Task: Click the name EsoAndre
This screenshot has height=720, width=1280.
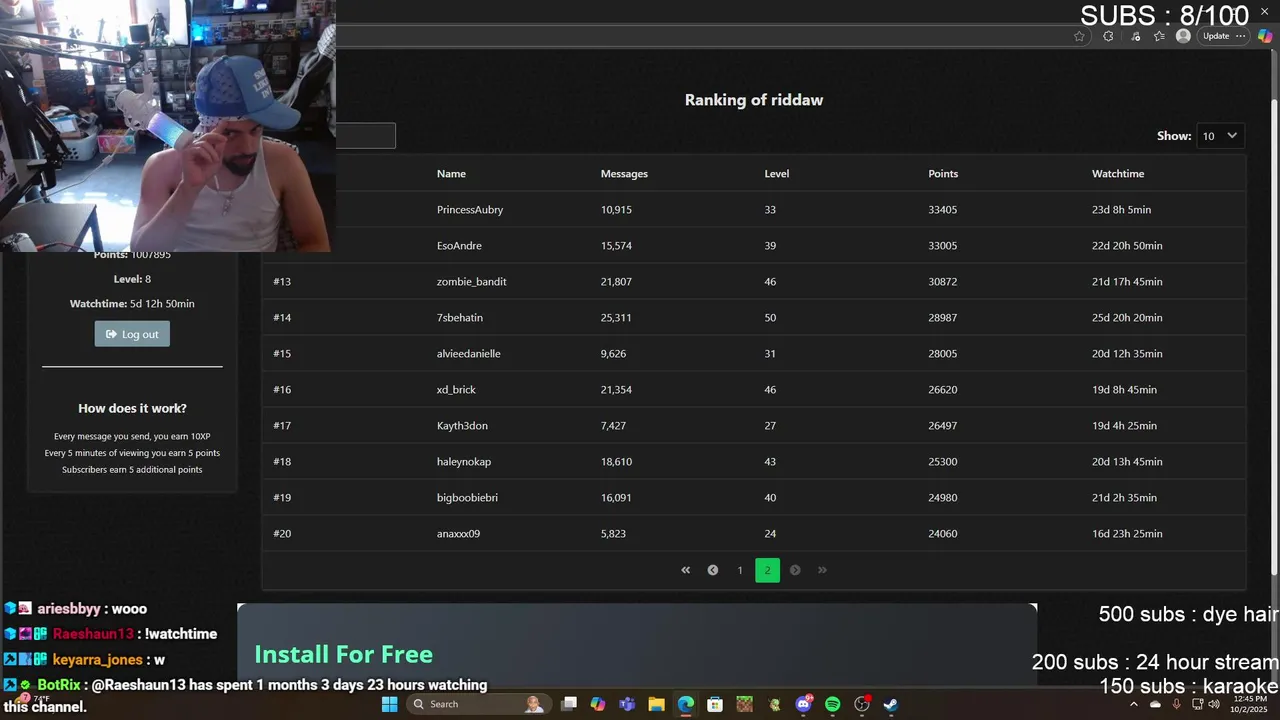Action: click(x=460, y=246)
